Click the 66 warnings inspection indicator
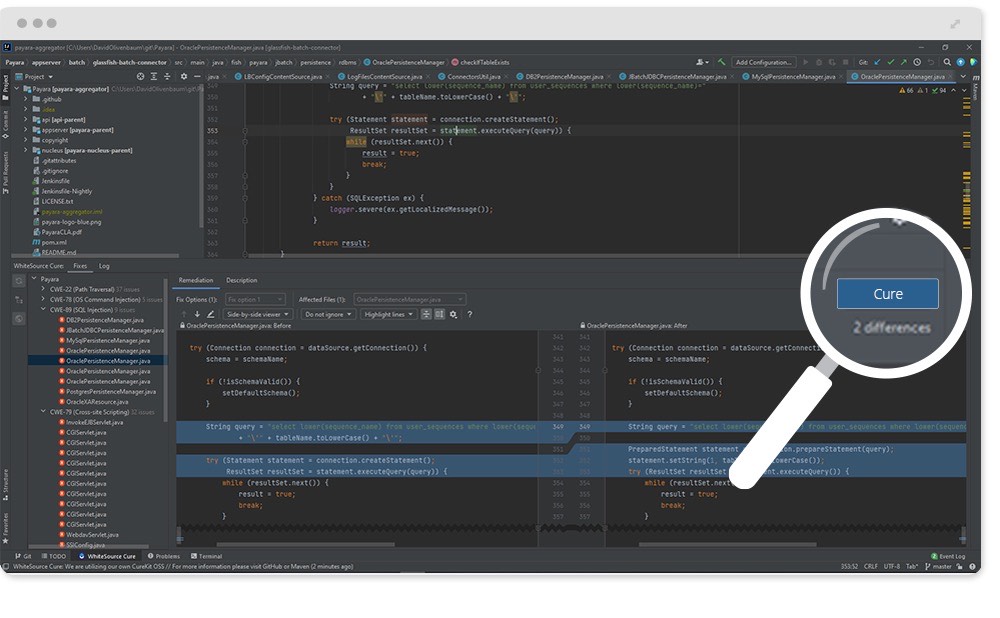The width and height of the screenshot is (1000, 618). click(x=906, y=91)
